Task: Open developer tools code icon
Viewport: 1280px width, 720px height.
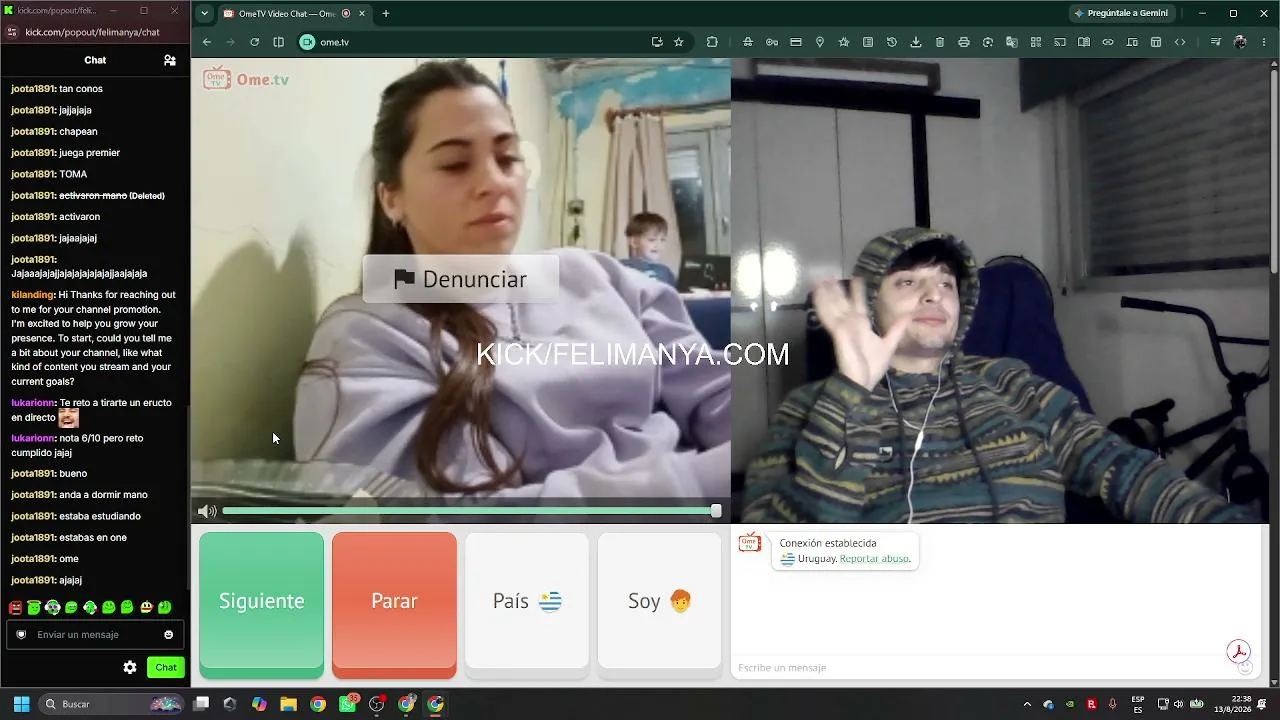Action: 1180,42
